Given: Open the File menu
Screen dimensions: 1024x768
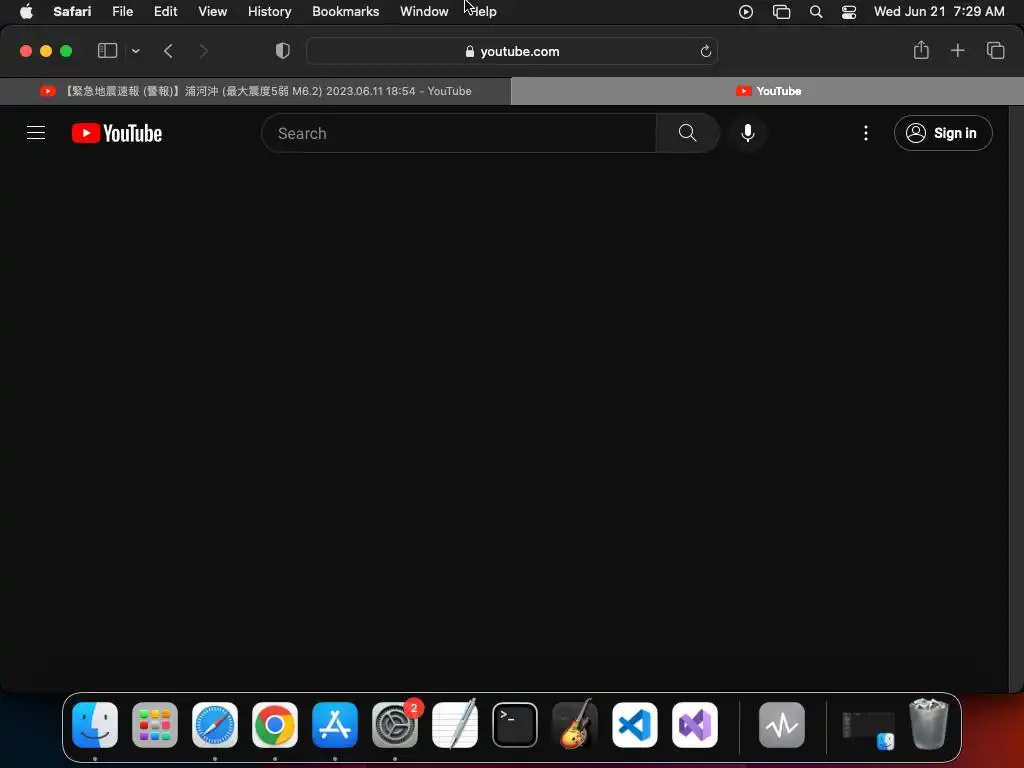Looking at the screenshot, I should pos(122,11).
